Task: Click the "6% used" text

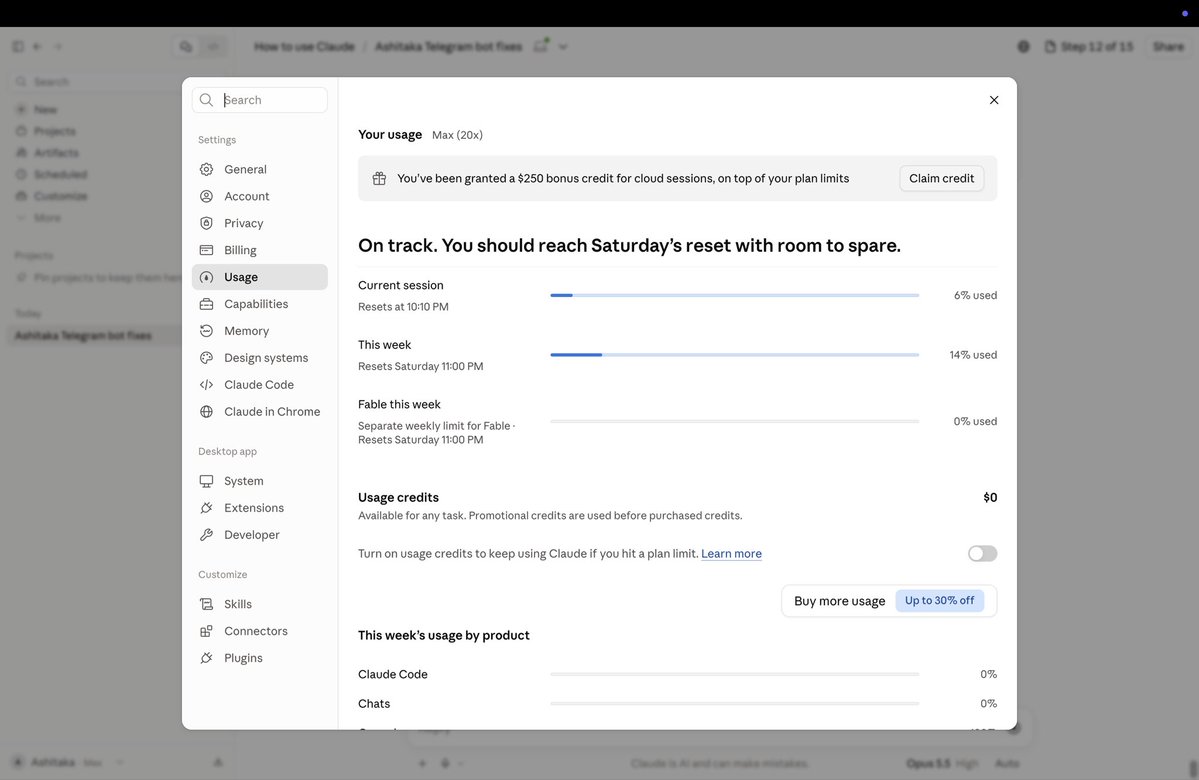Action: [975, 295]
